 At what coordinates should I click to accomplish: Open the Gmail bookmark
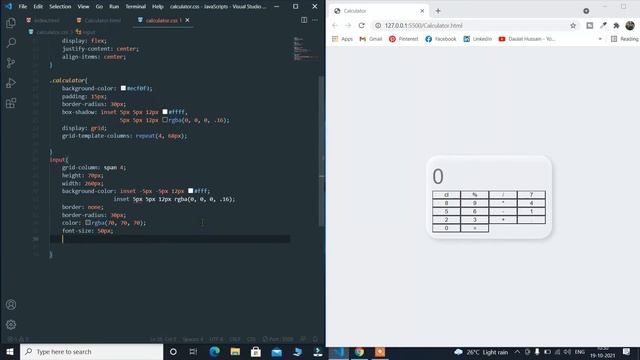pos(371,39)
